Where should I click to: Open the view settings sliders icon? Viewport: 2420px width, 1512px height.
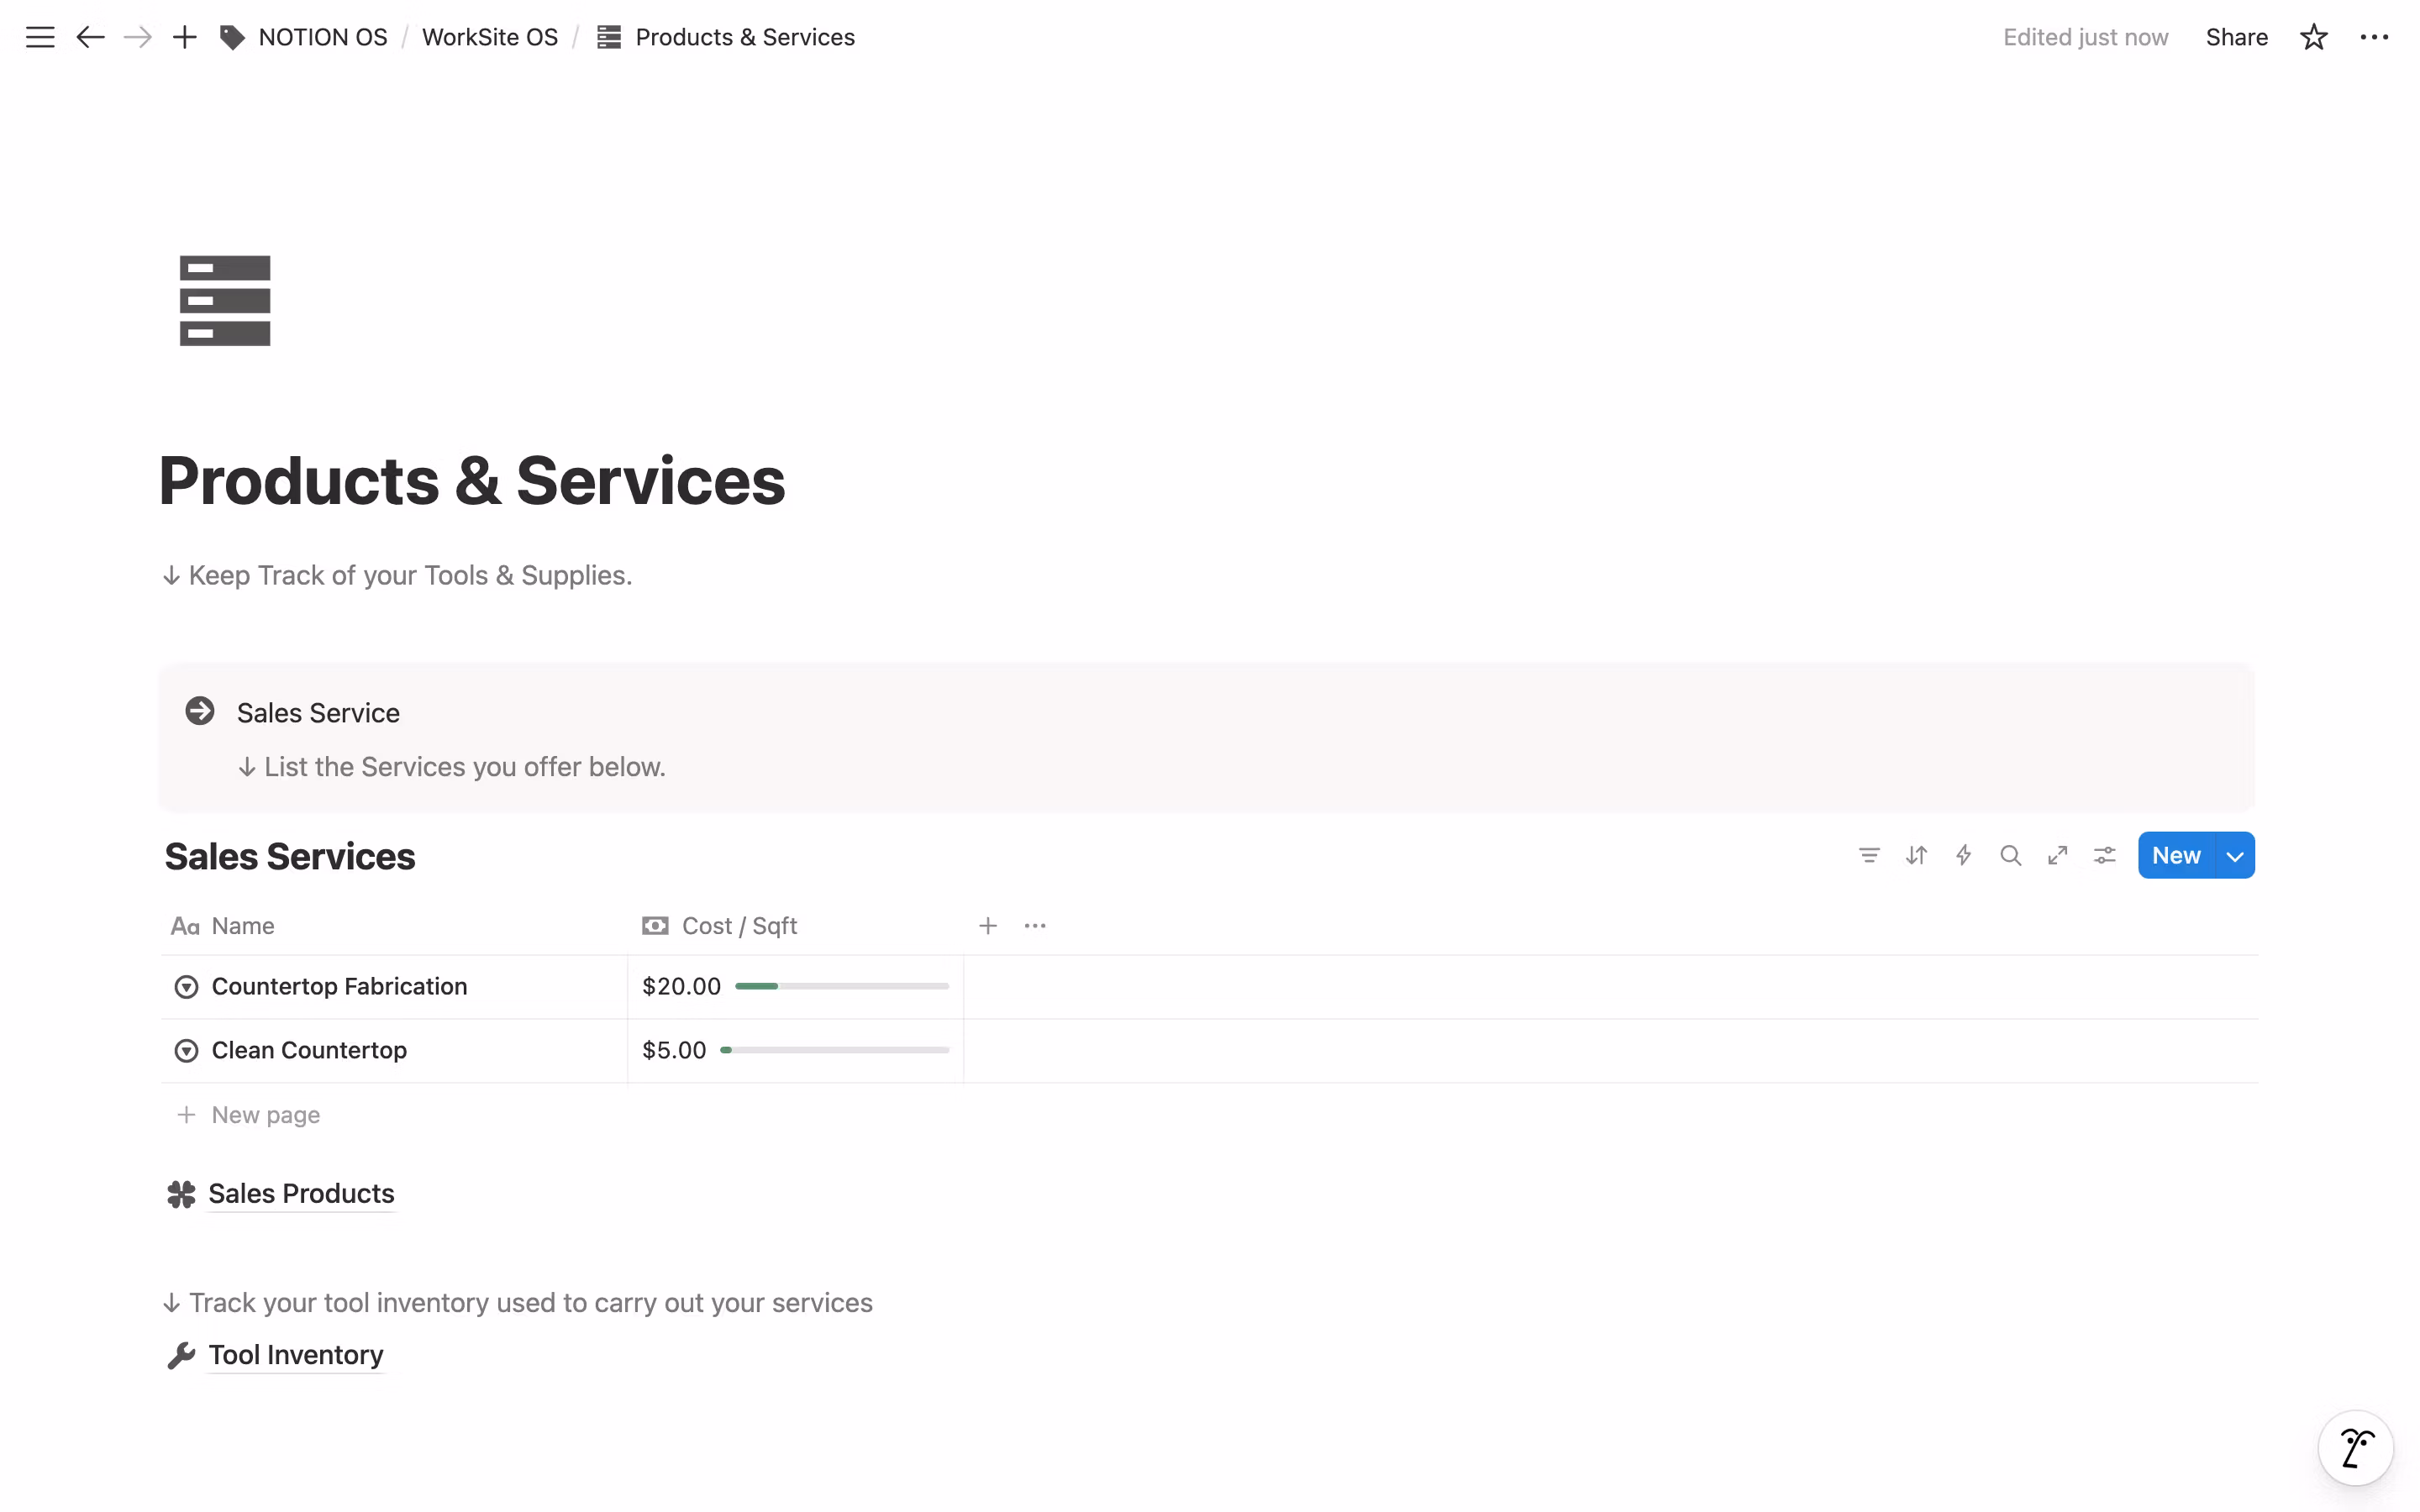[x=2104, y=855]
